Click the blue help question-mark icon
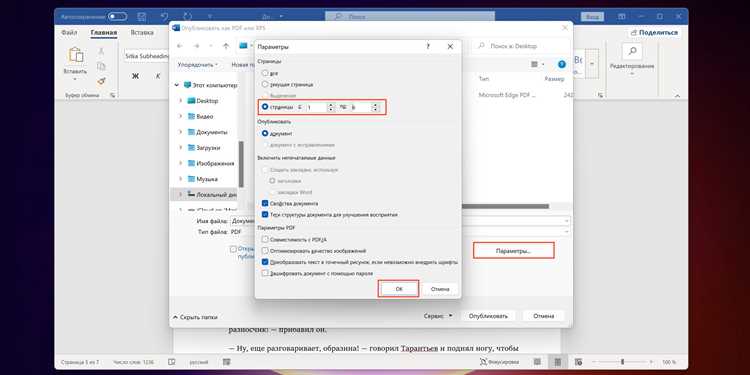 point(562,64)
